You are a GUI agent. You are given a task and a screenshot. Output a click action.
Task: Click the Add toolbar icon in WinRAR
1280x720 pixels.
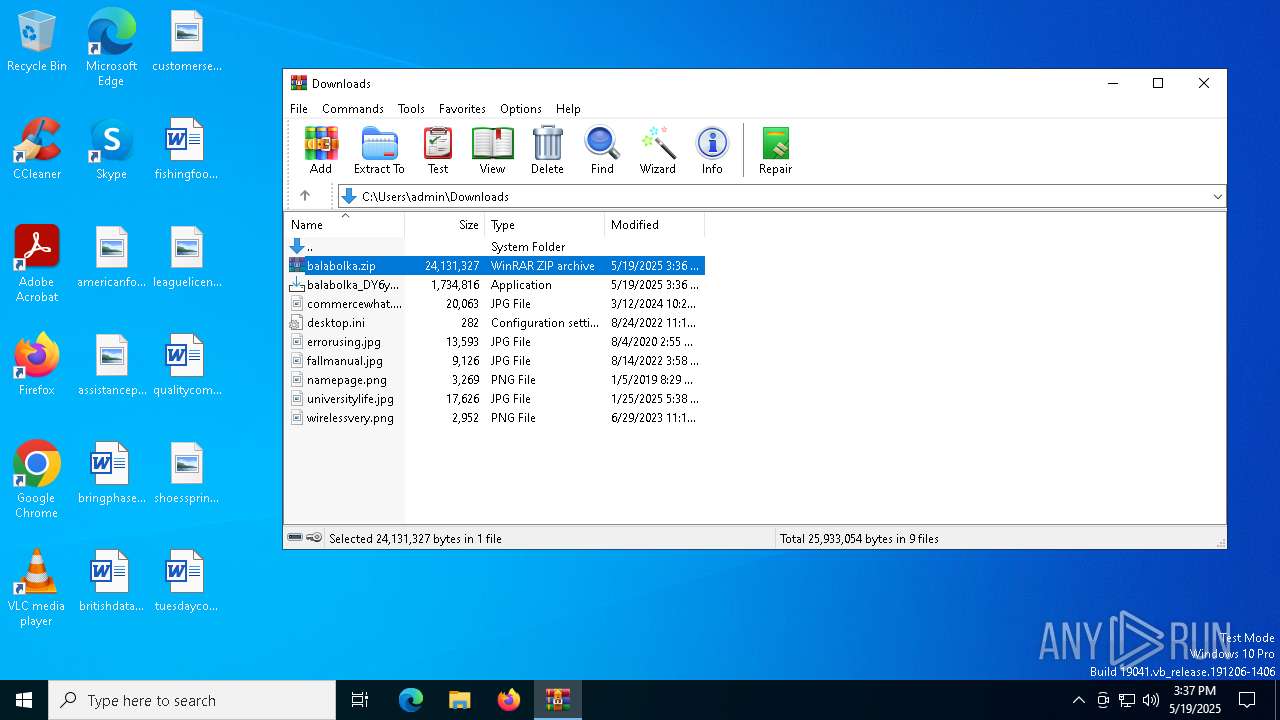click(321, 151)
